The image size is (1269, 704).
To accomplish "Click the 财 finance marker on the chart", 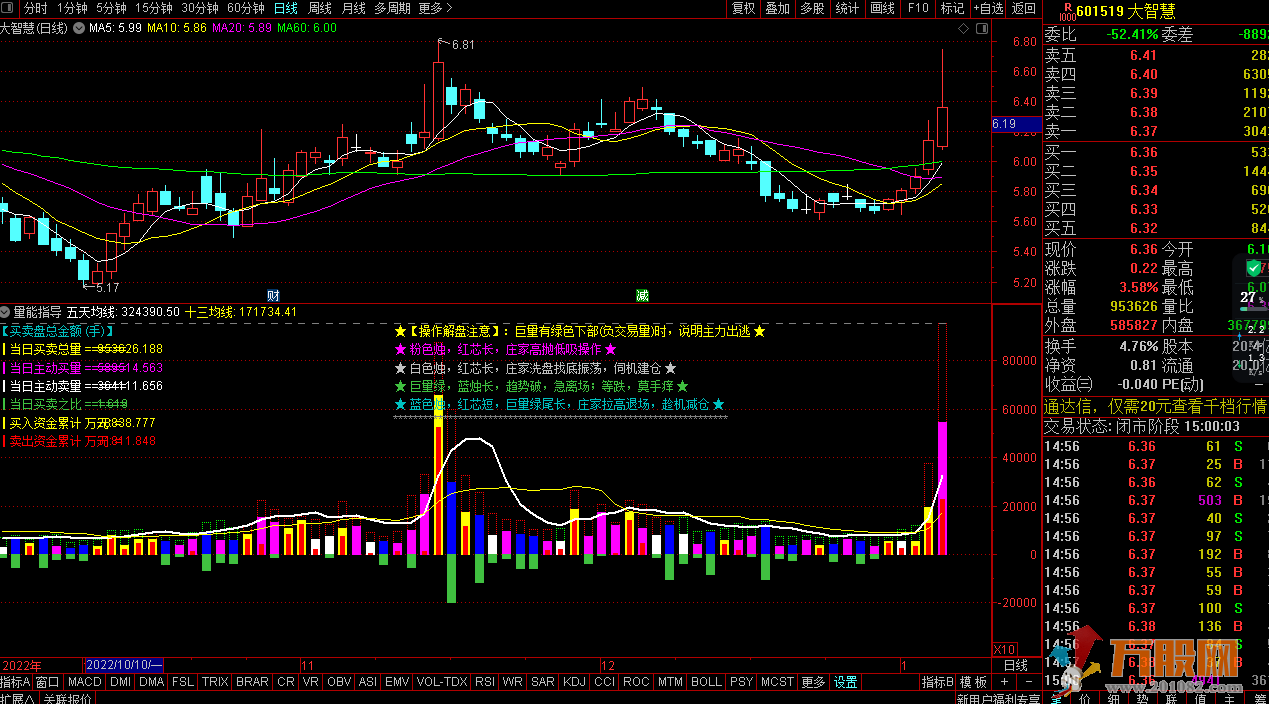I will [x=273, y=296].
